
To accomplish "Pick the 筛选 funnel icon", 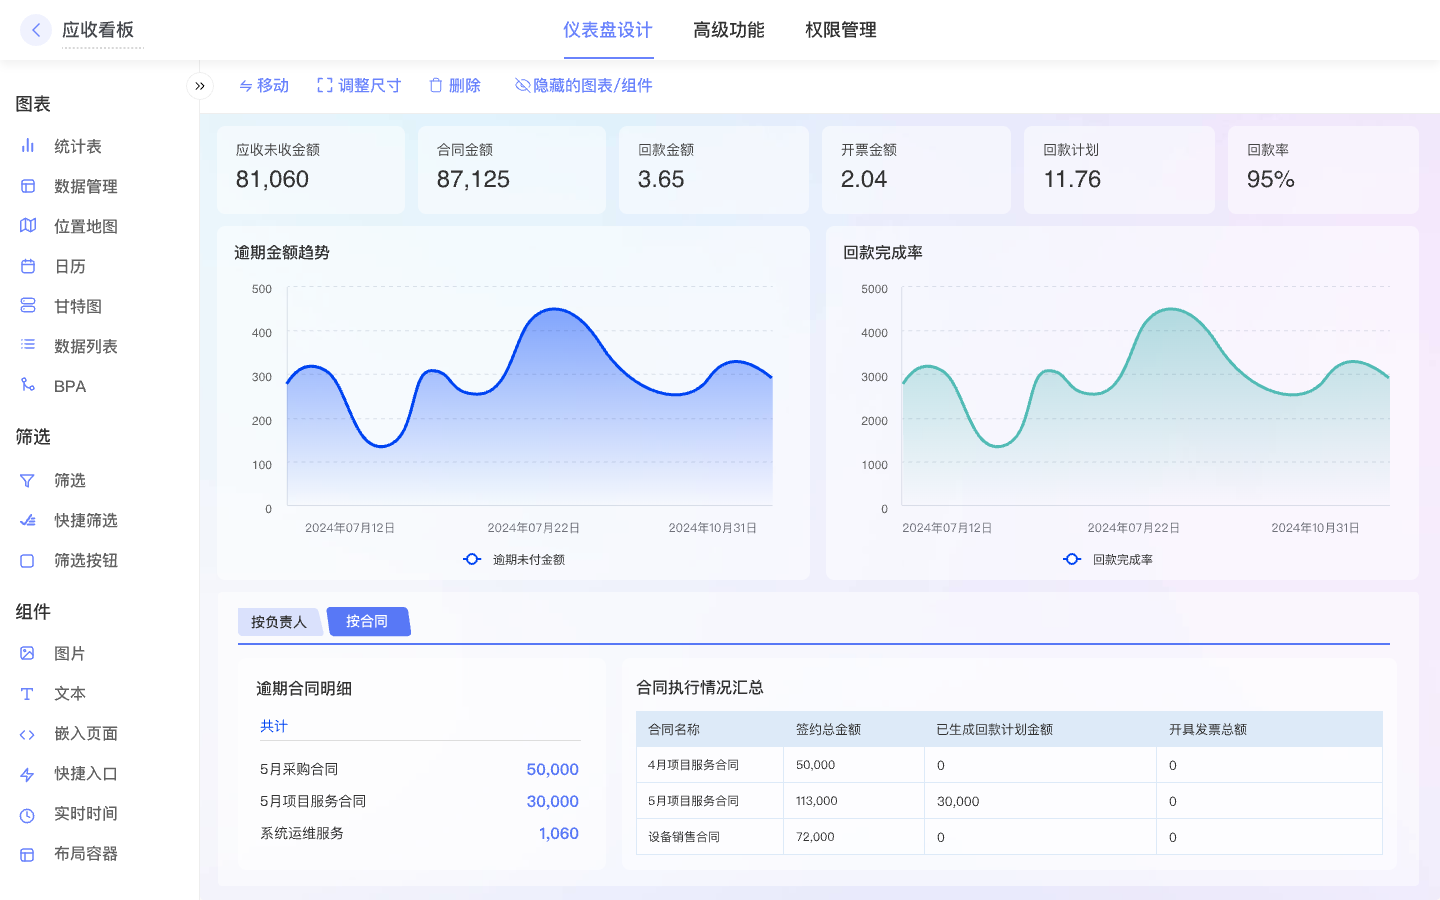I will click(x=28, y=481).
